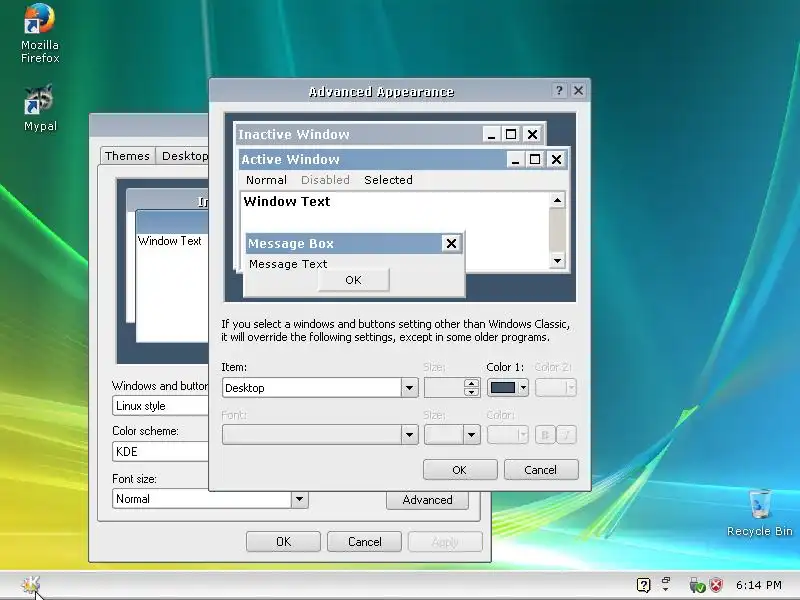Viewport: 800px width, 600px height.
Task: Click Window Text in Display Properties preview
Action: pyautogui.click(x=169, y=241)
